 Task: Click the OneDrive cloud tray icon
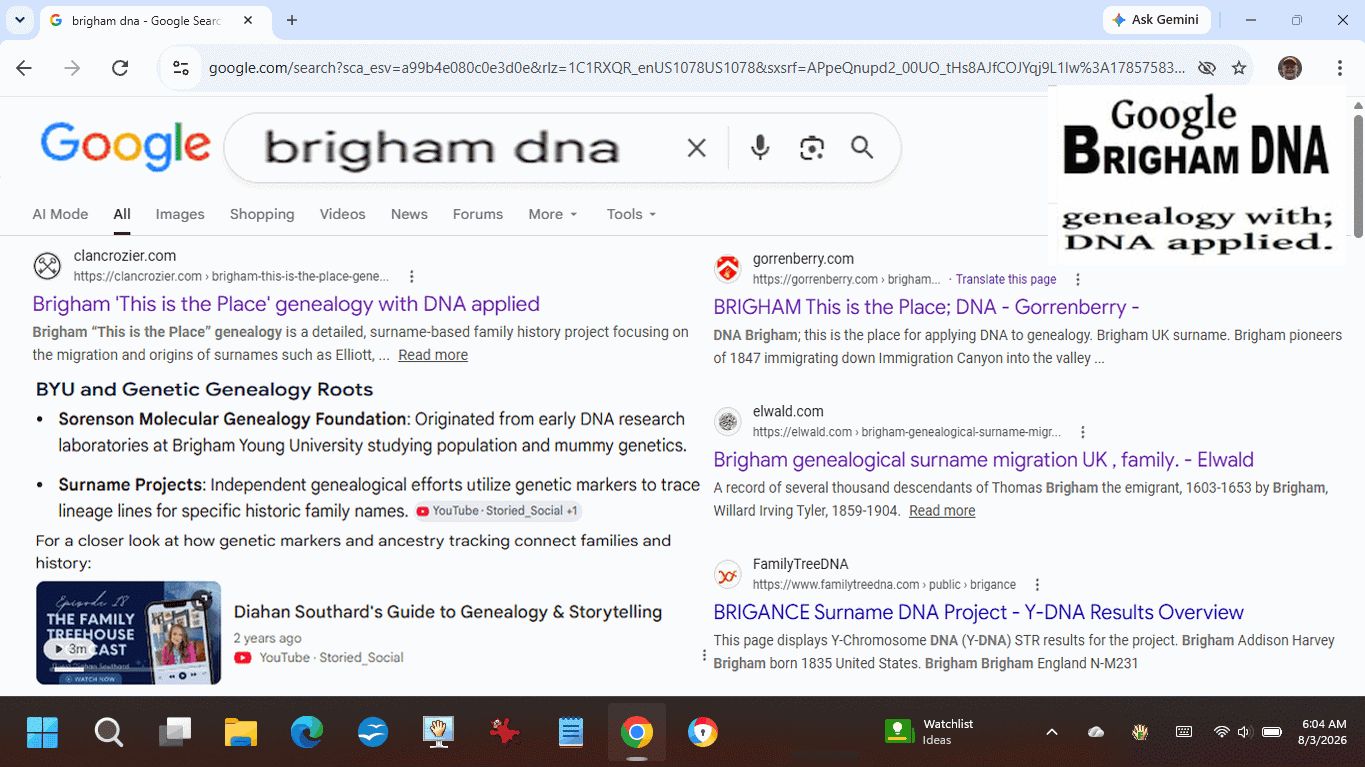(1096, 732)
